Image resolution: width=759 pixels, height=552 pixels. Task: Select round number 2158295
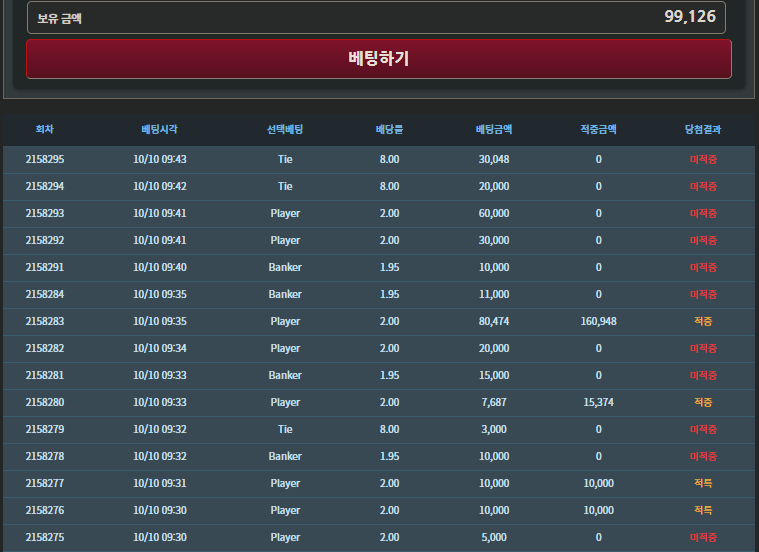45,159
